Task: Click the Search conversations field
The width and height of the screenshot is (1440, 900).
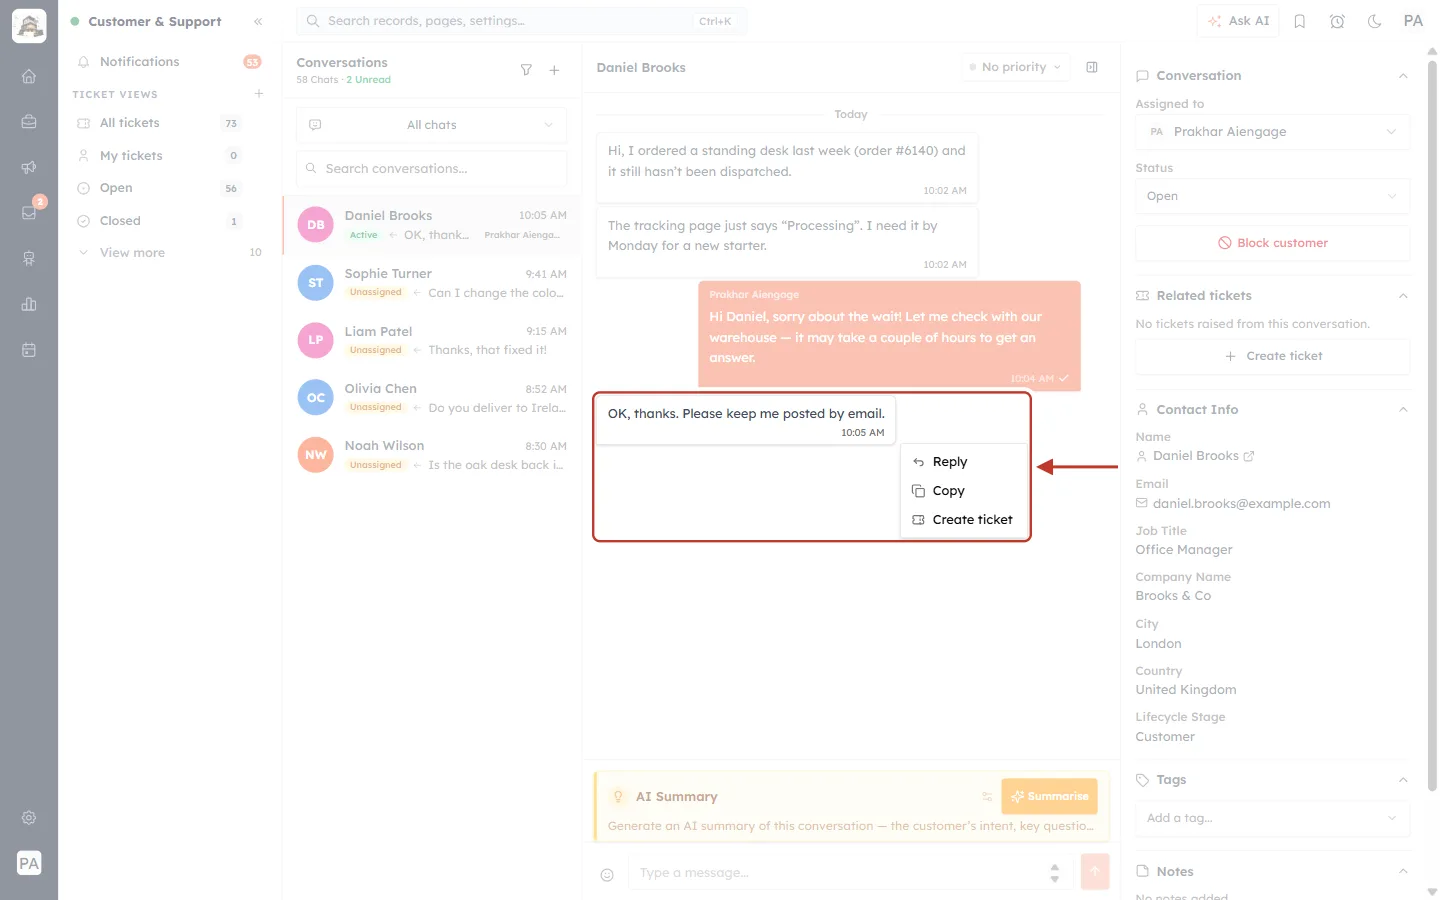Action: 431,169
